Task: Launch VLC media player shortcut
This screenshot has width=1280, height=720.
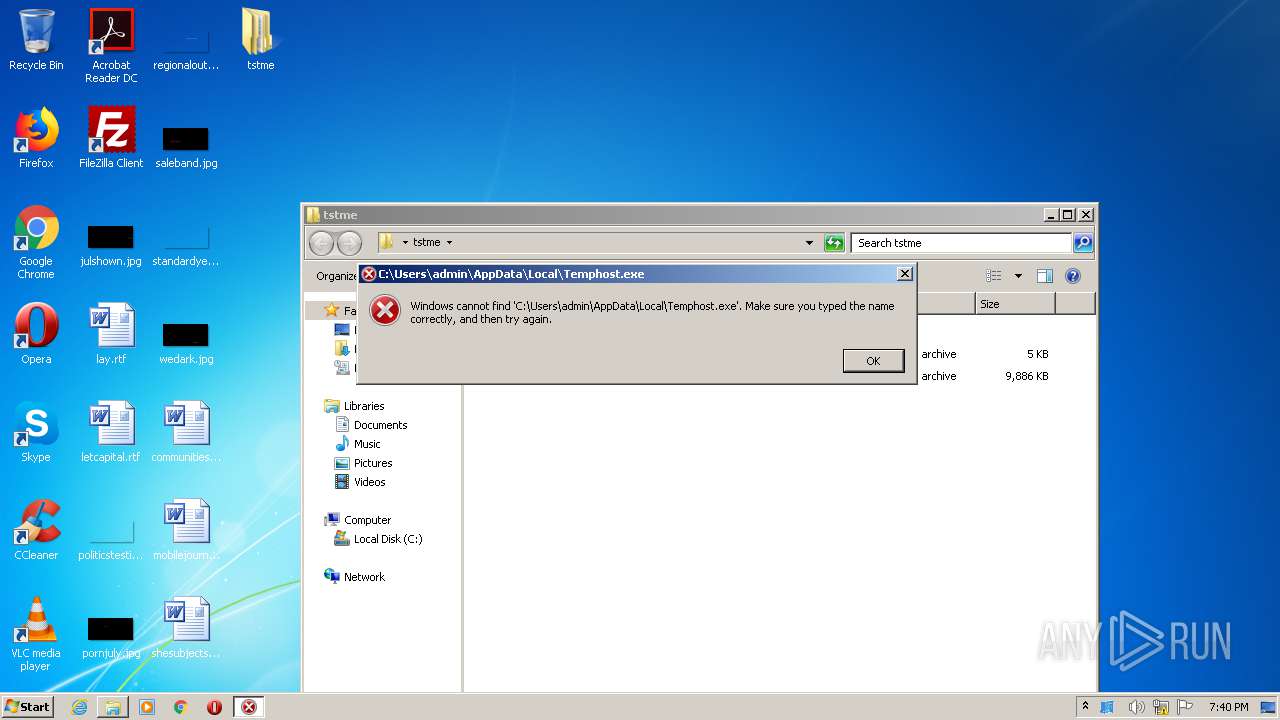Action: tap(36, 634)
